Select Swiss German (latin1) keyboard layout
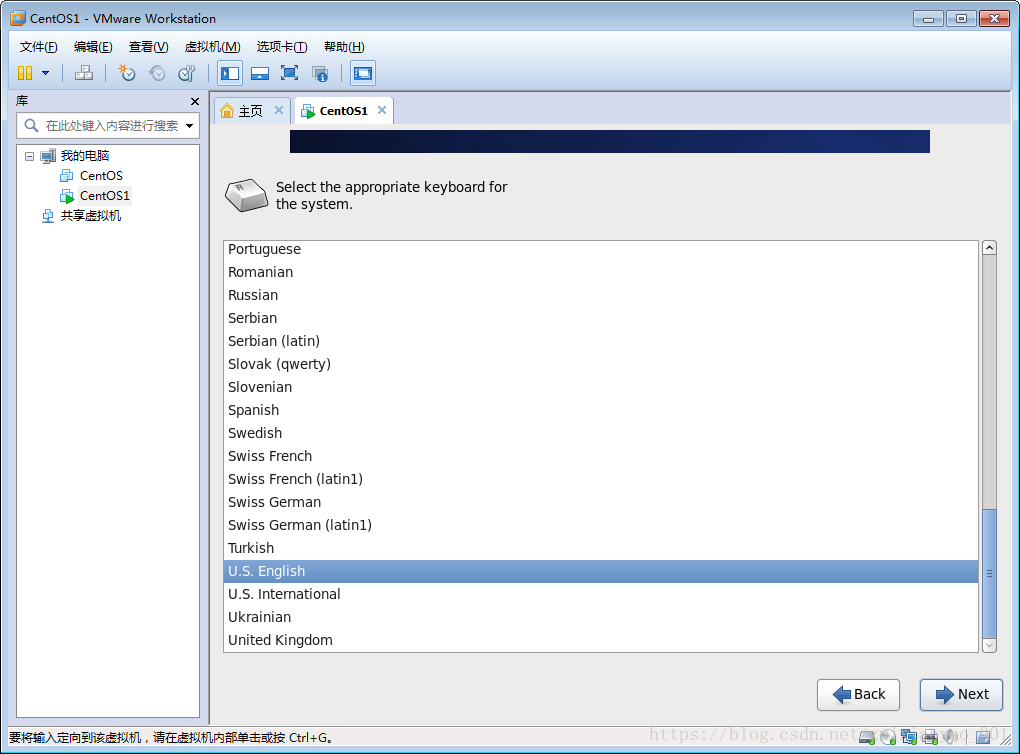The image size is (1020, 754). pos(601,525)
